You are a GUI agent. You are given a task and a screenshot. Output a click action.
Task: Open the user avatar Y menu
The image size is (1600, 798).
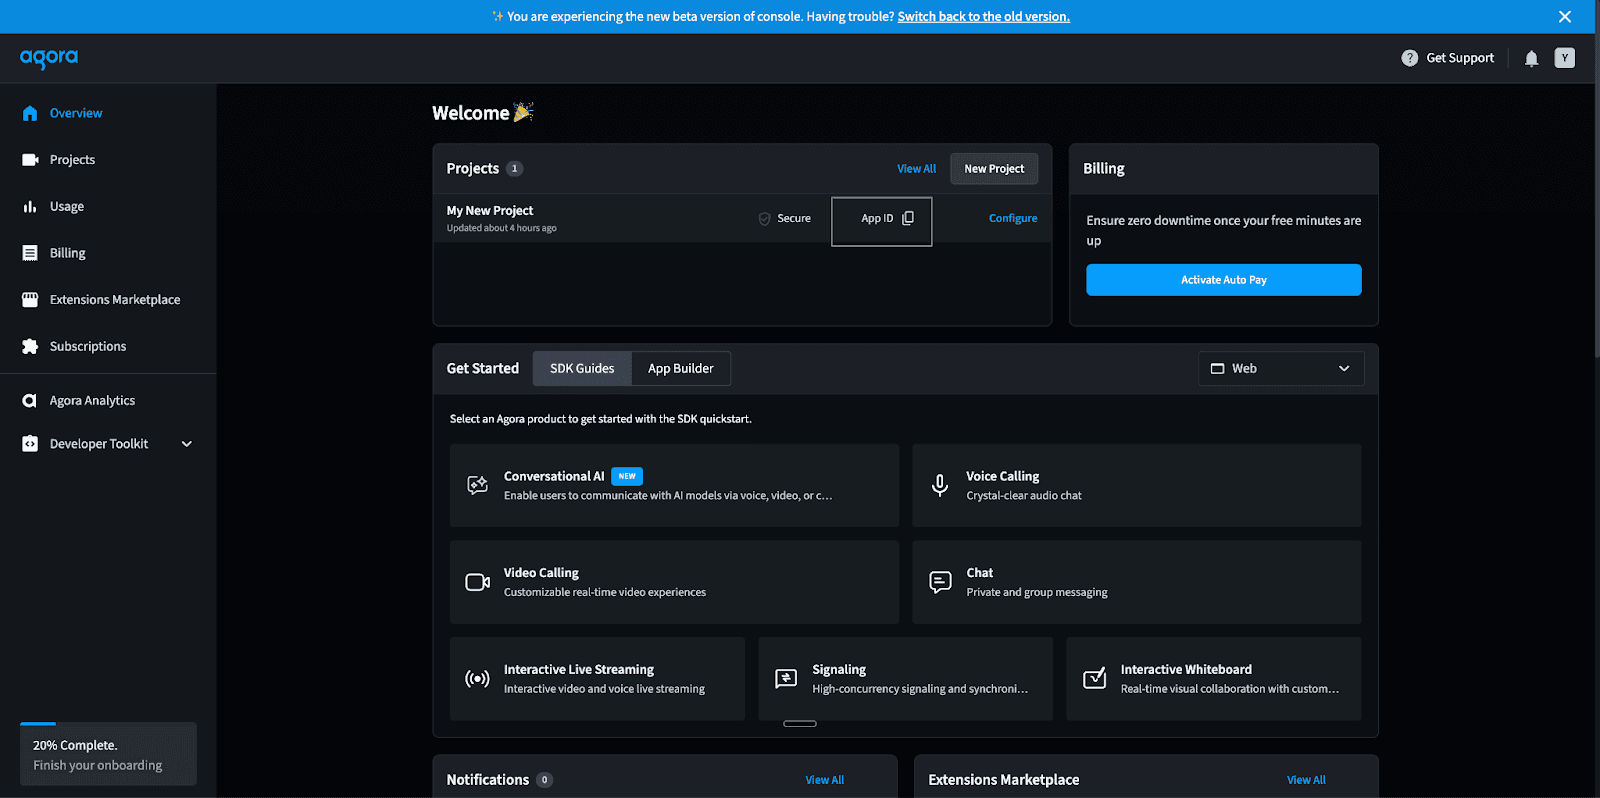pos(1564,58)
